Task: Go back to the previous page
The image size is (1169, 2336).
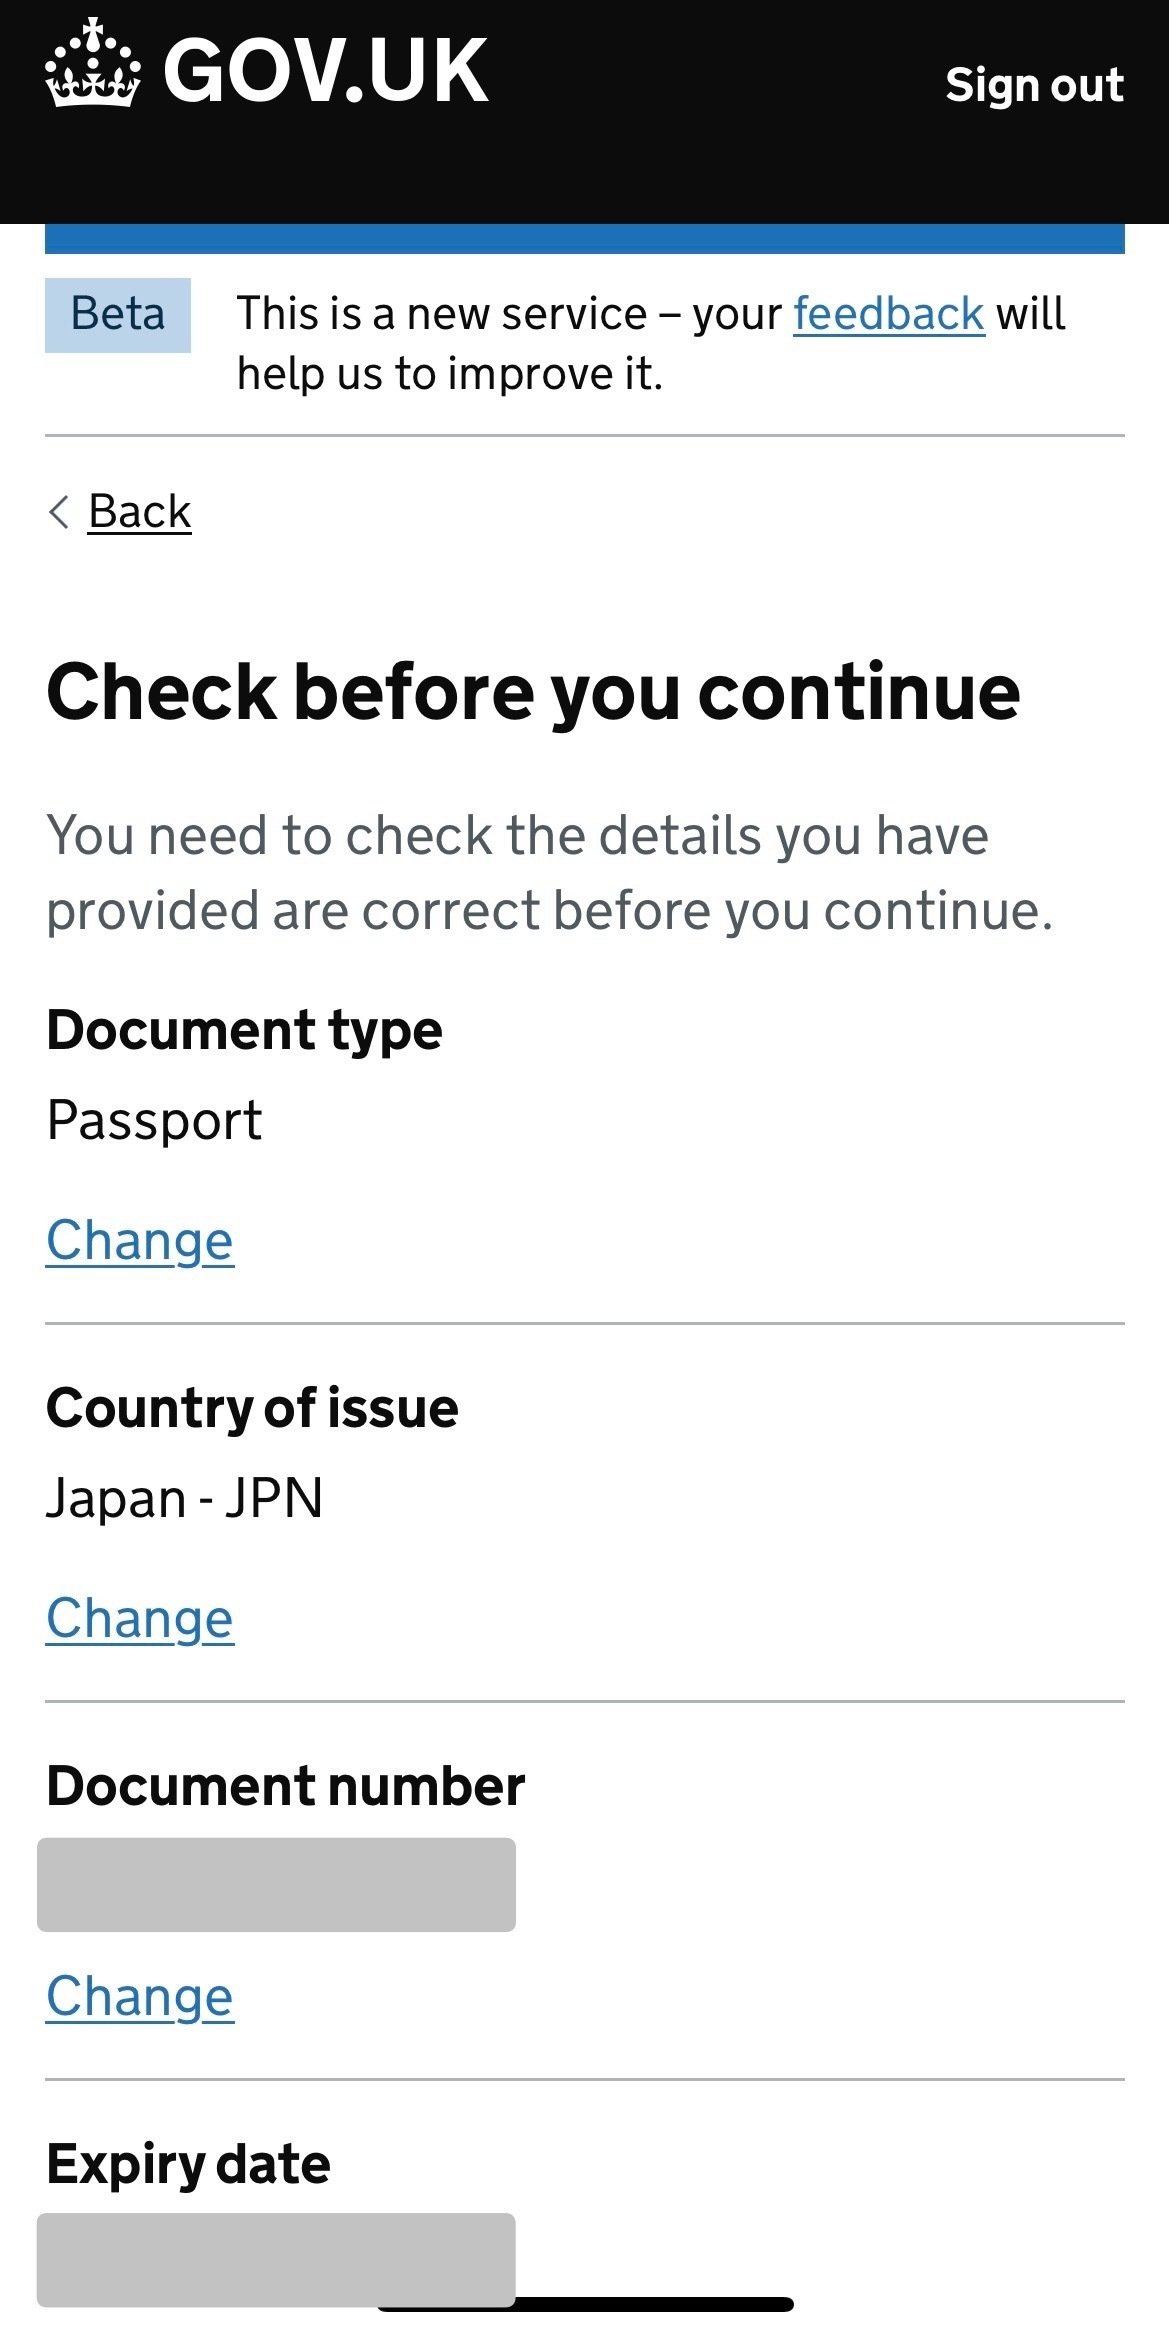Action: [x=139, y=512]
